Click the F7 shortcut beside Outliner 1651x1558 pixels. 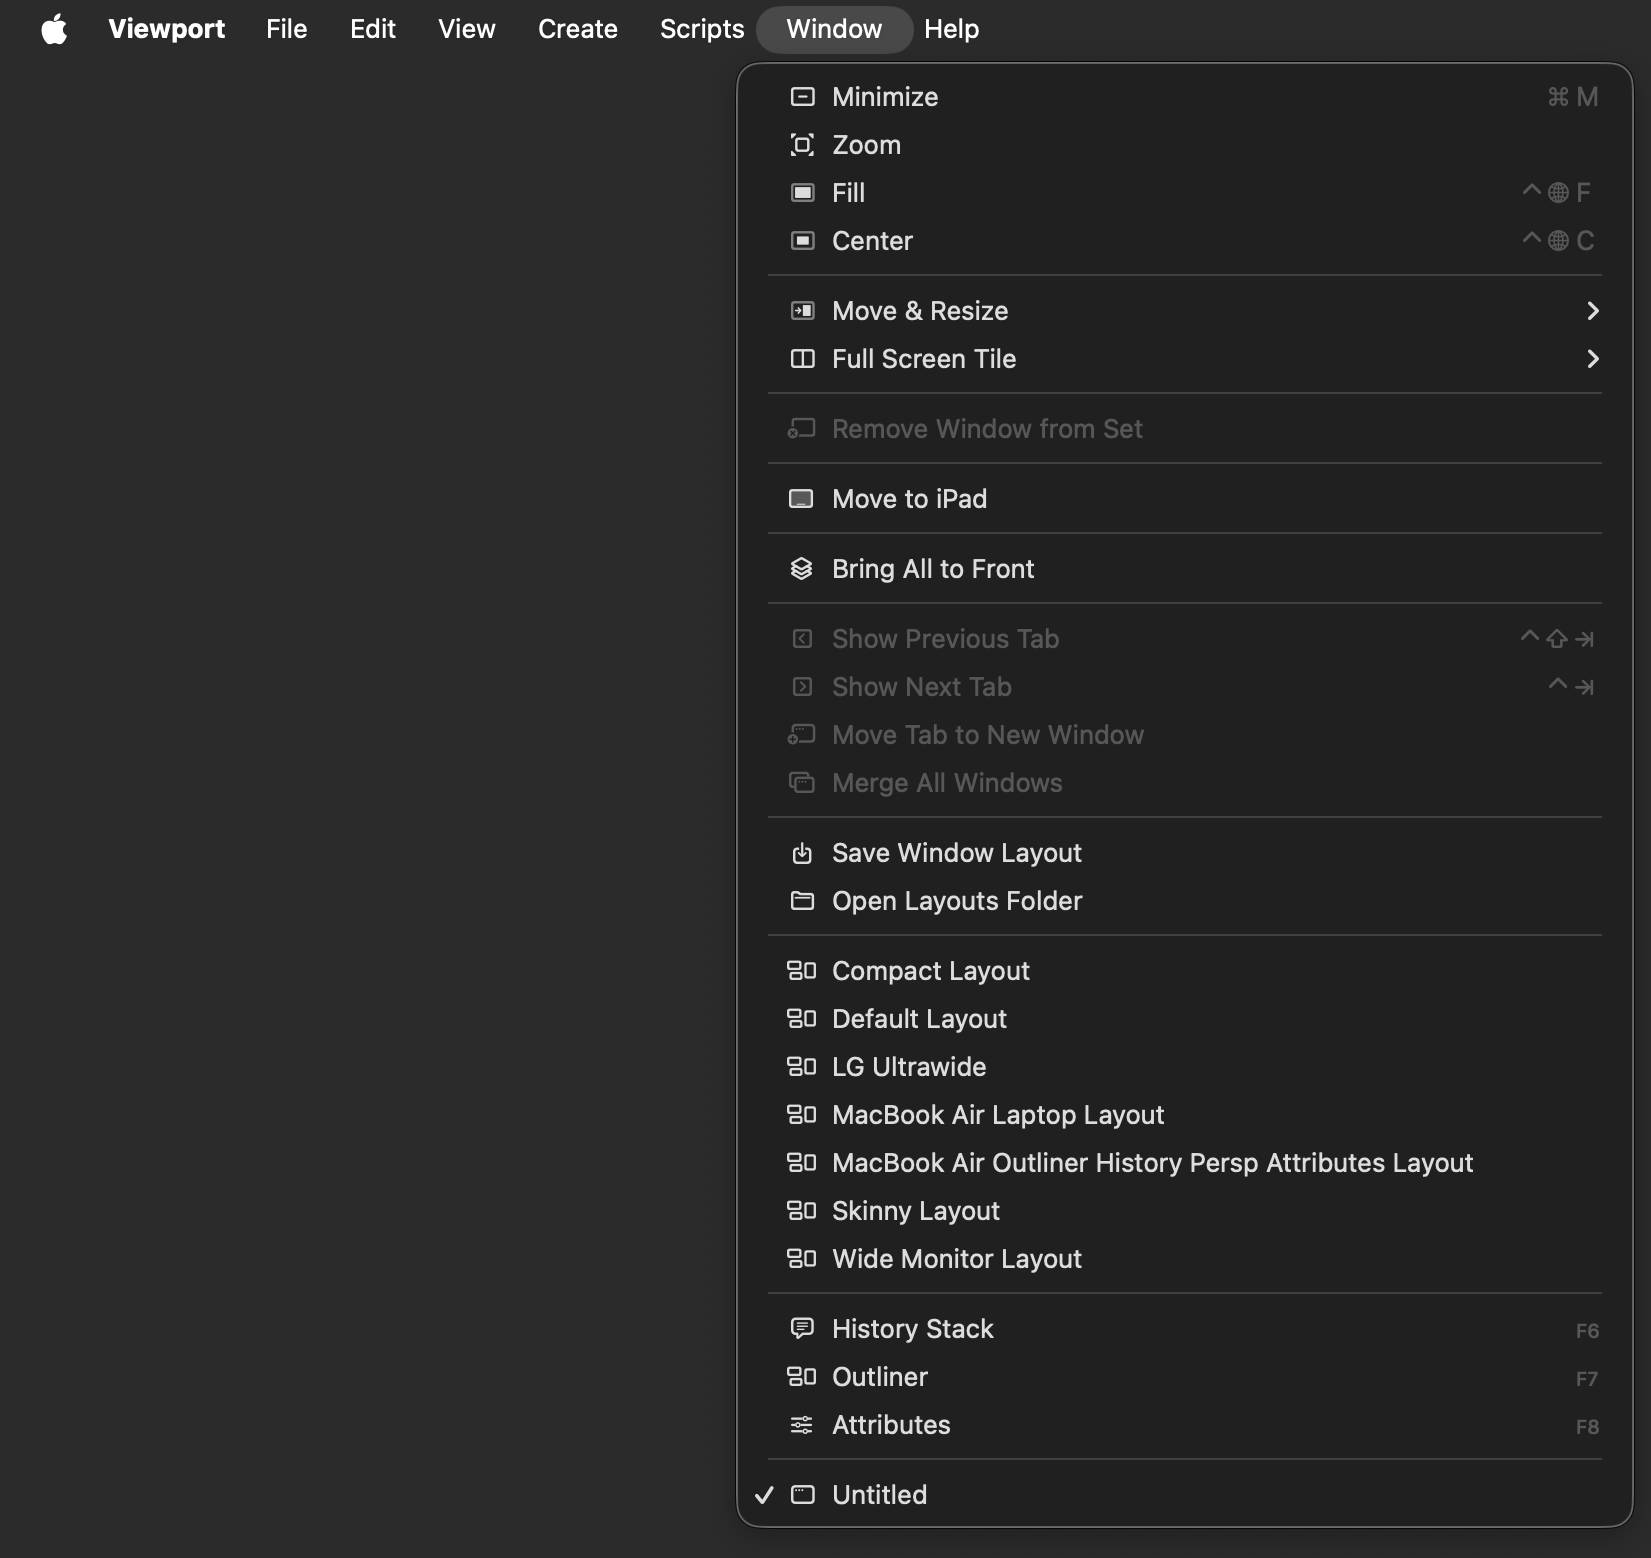pyautogui.click(x=1587, y=1379)
